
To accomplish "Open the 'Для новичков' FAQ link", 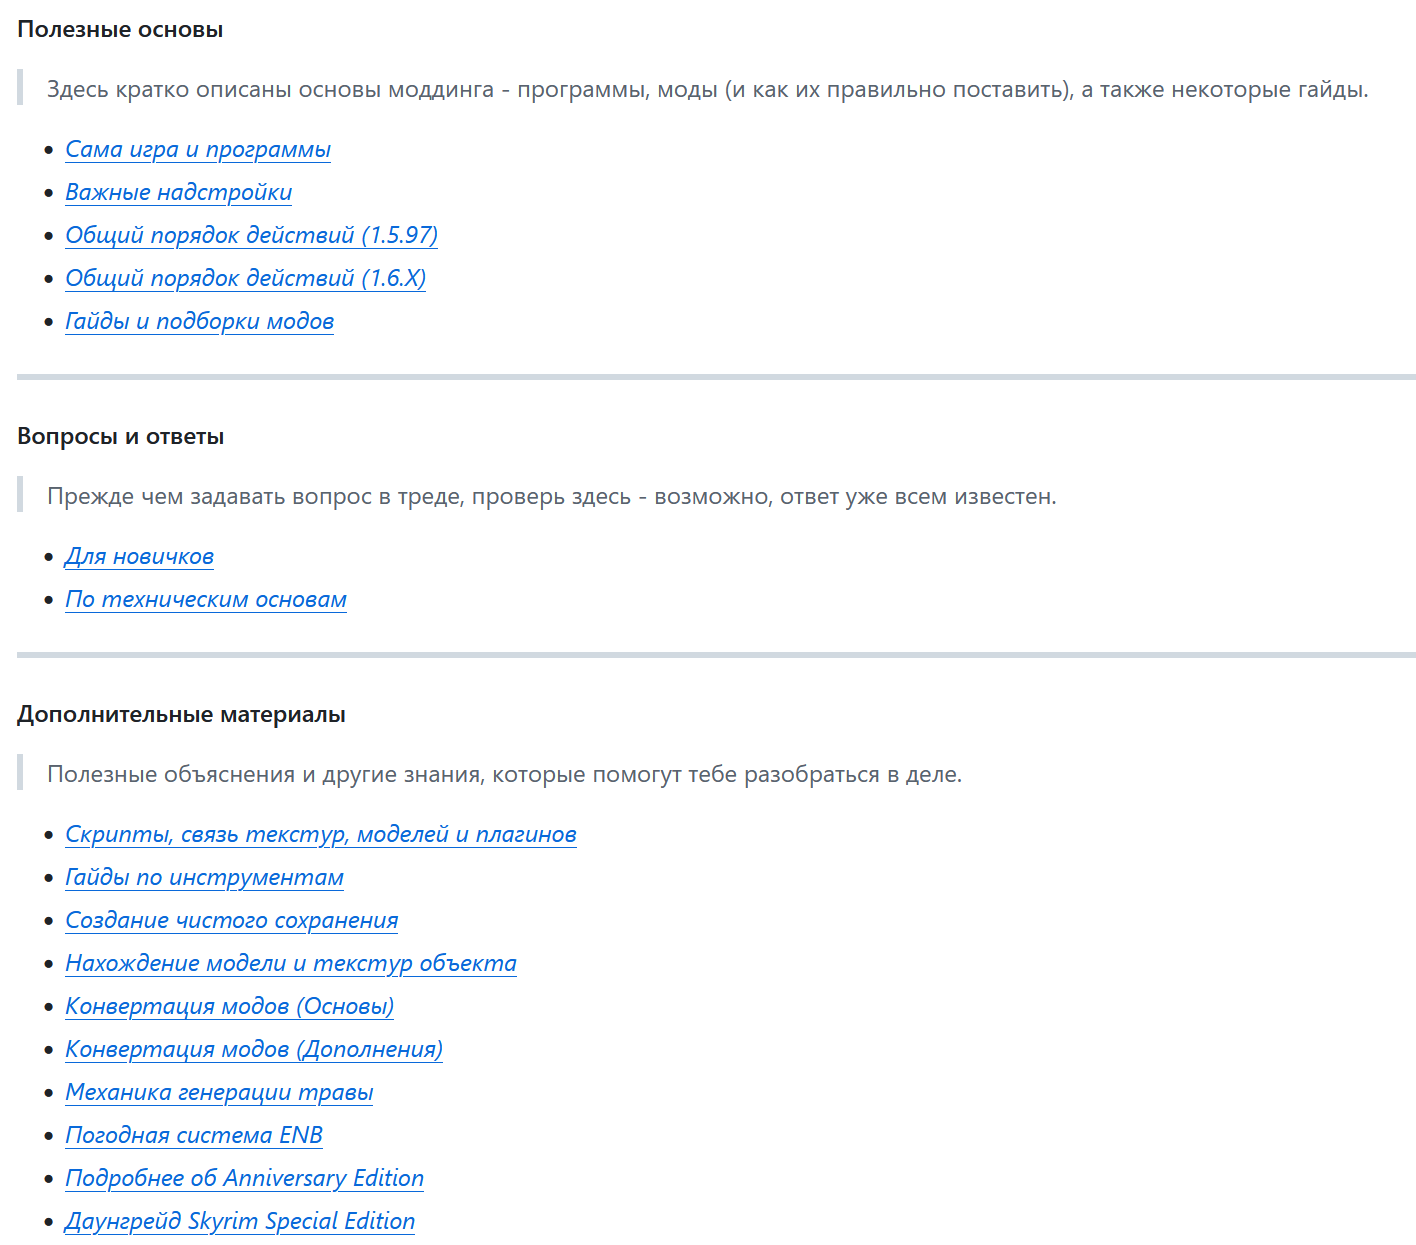I will [x=139, y=557].
